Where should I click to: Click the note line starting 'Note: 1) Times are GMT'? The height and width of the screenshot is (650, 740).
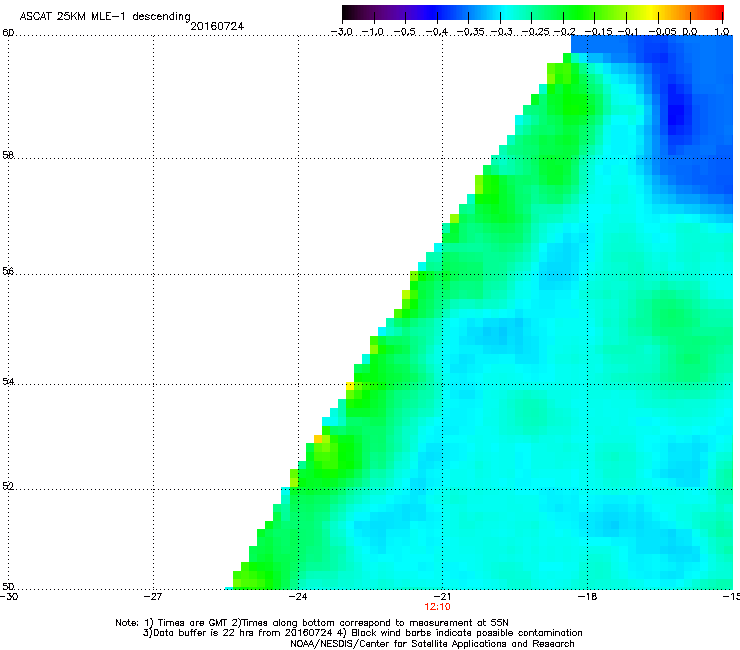coord(312,623)
